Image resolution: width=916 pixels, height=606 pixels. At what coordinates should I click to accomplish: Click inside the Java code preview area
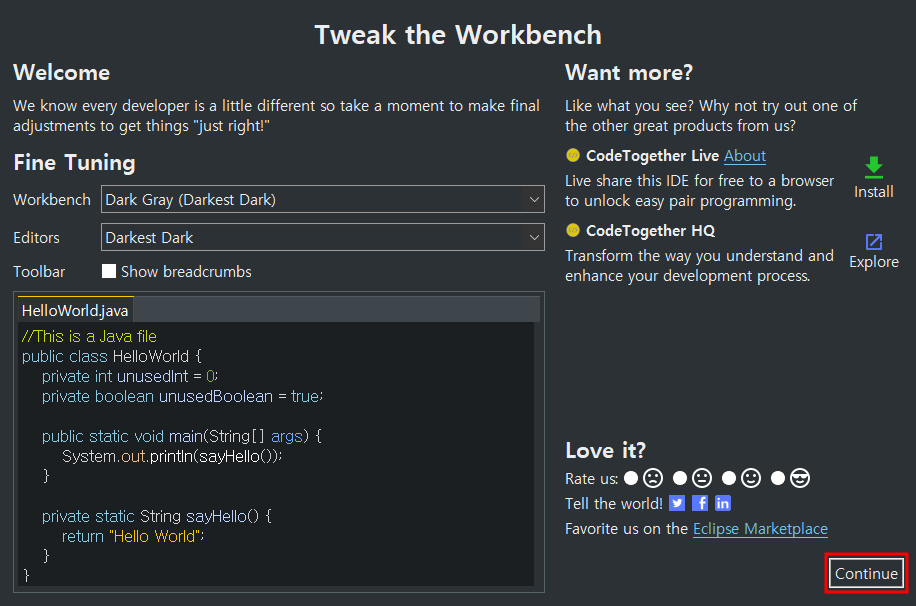click(x=276, y=454)
